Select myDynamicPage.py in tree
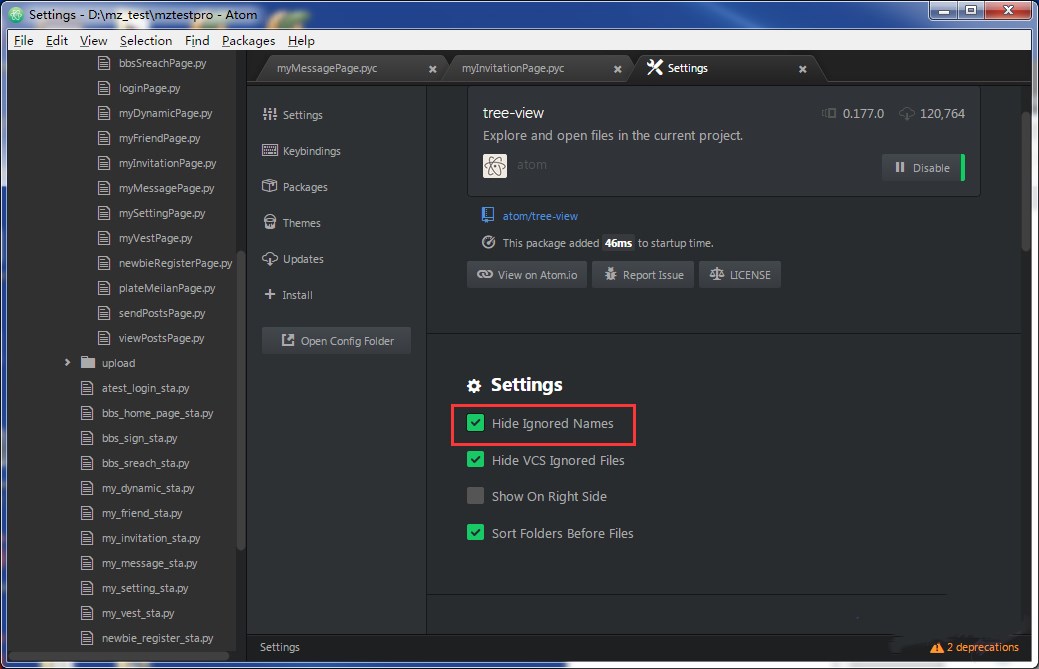Viewport: 1039px width, 669px height. coord(166,113)
